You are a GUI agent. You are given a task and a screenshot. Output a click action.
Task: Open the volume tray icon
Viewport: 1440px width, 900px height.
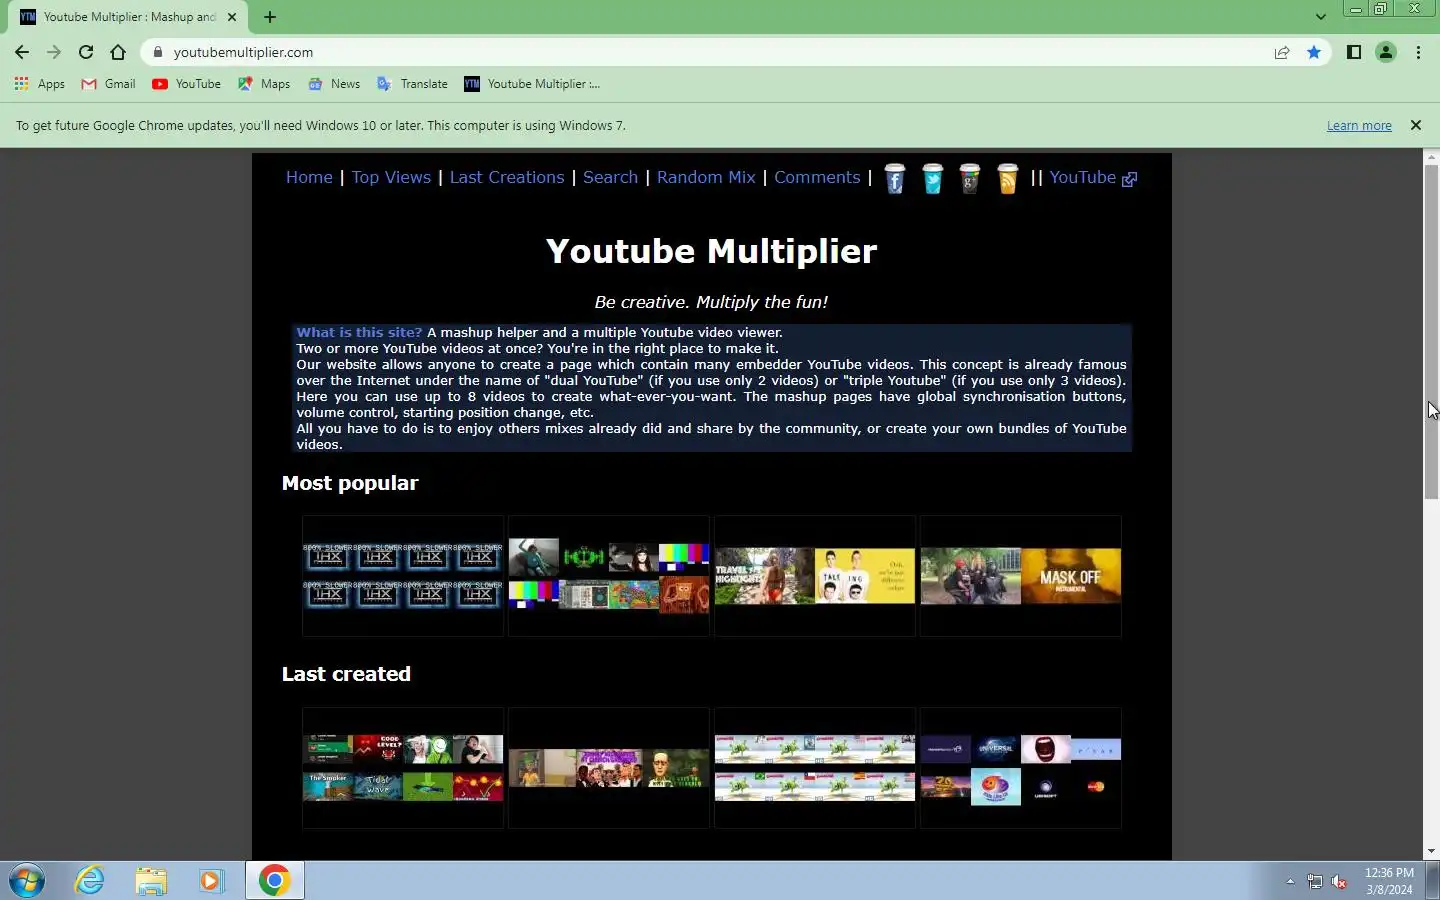pyautogui.click(x=1340, y=881)
